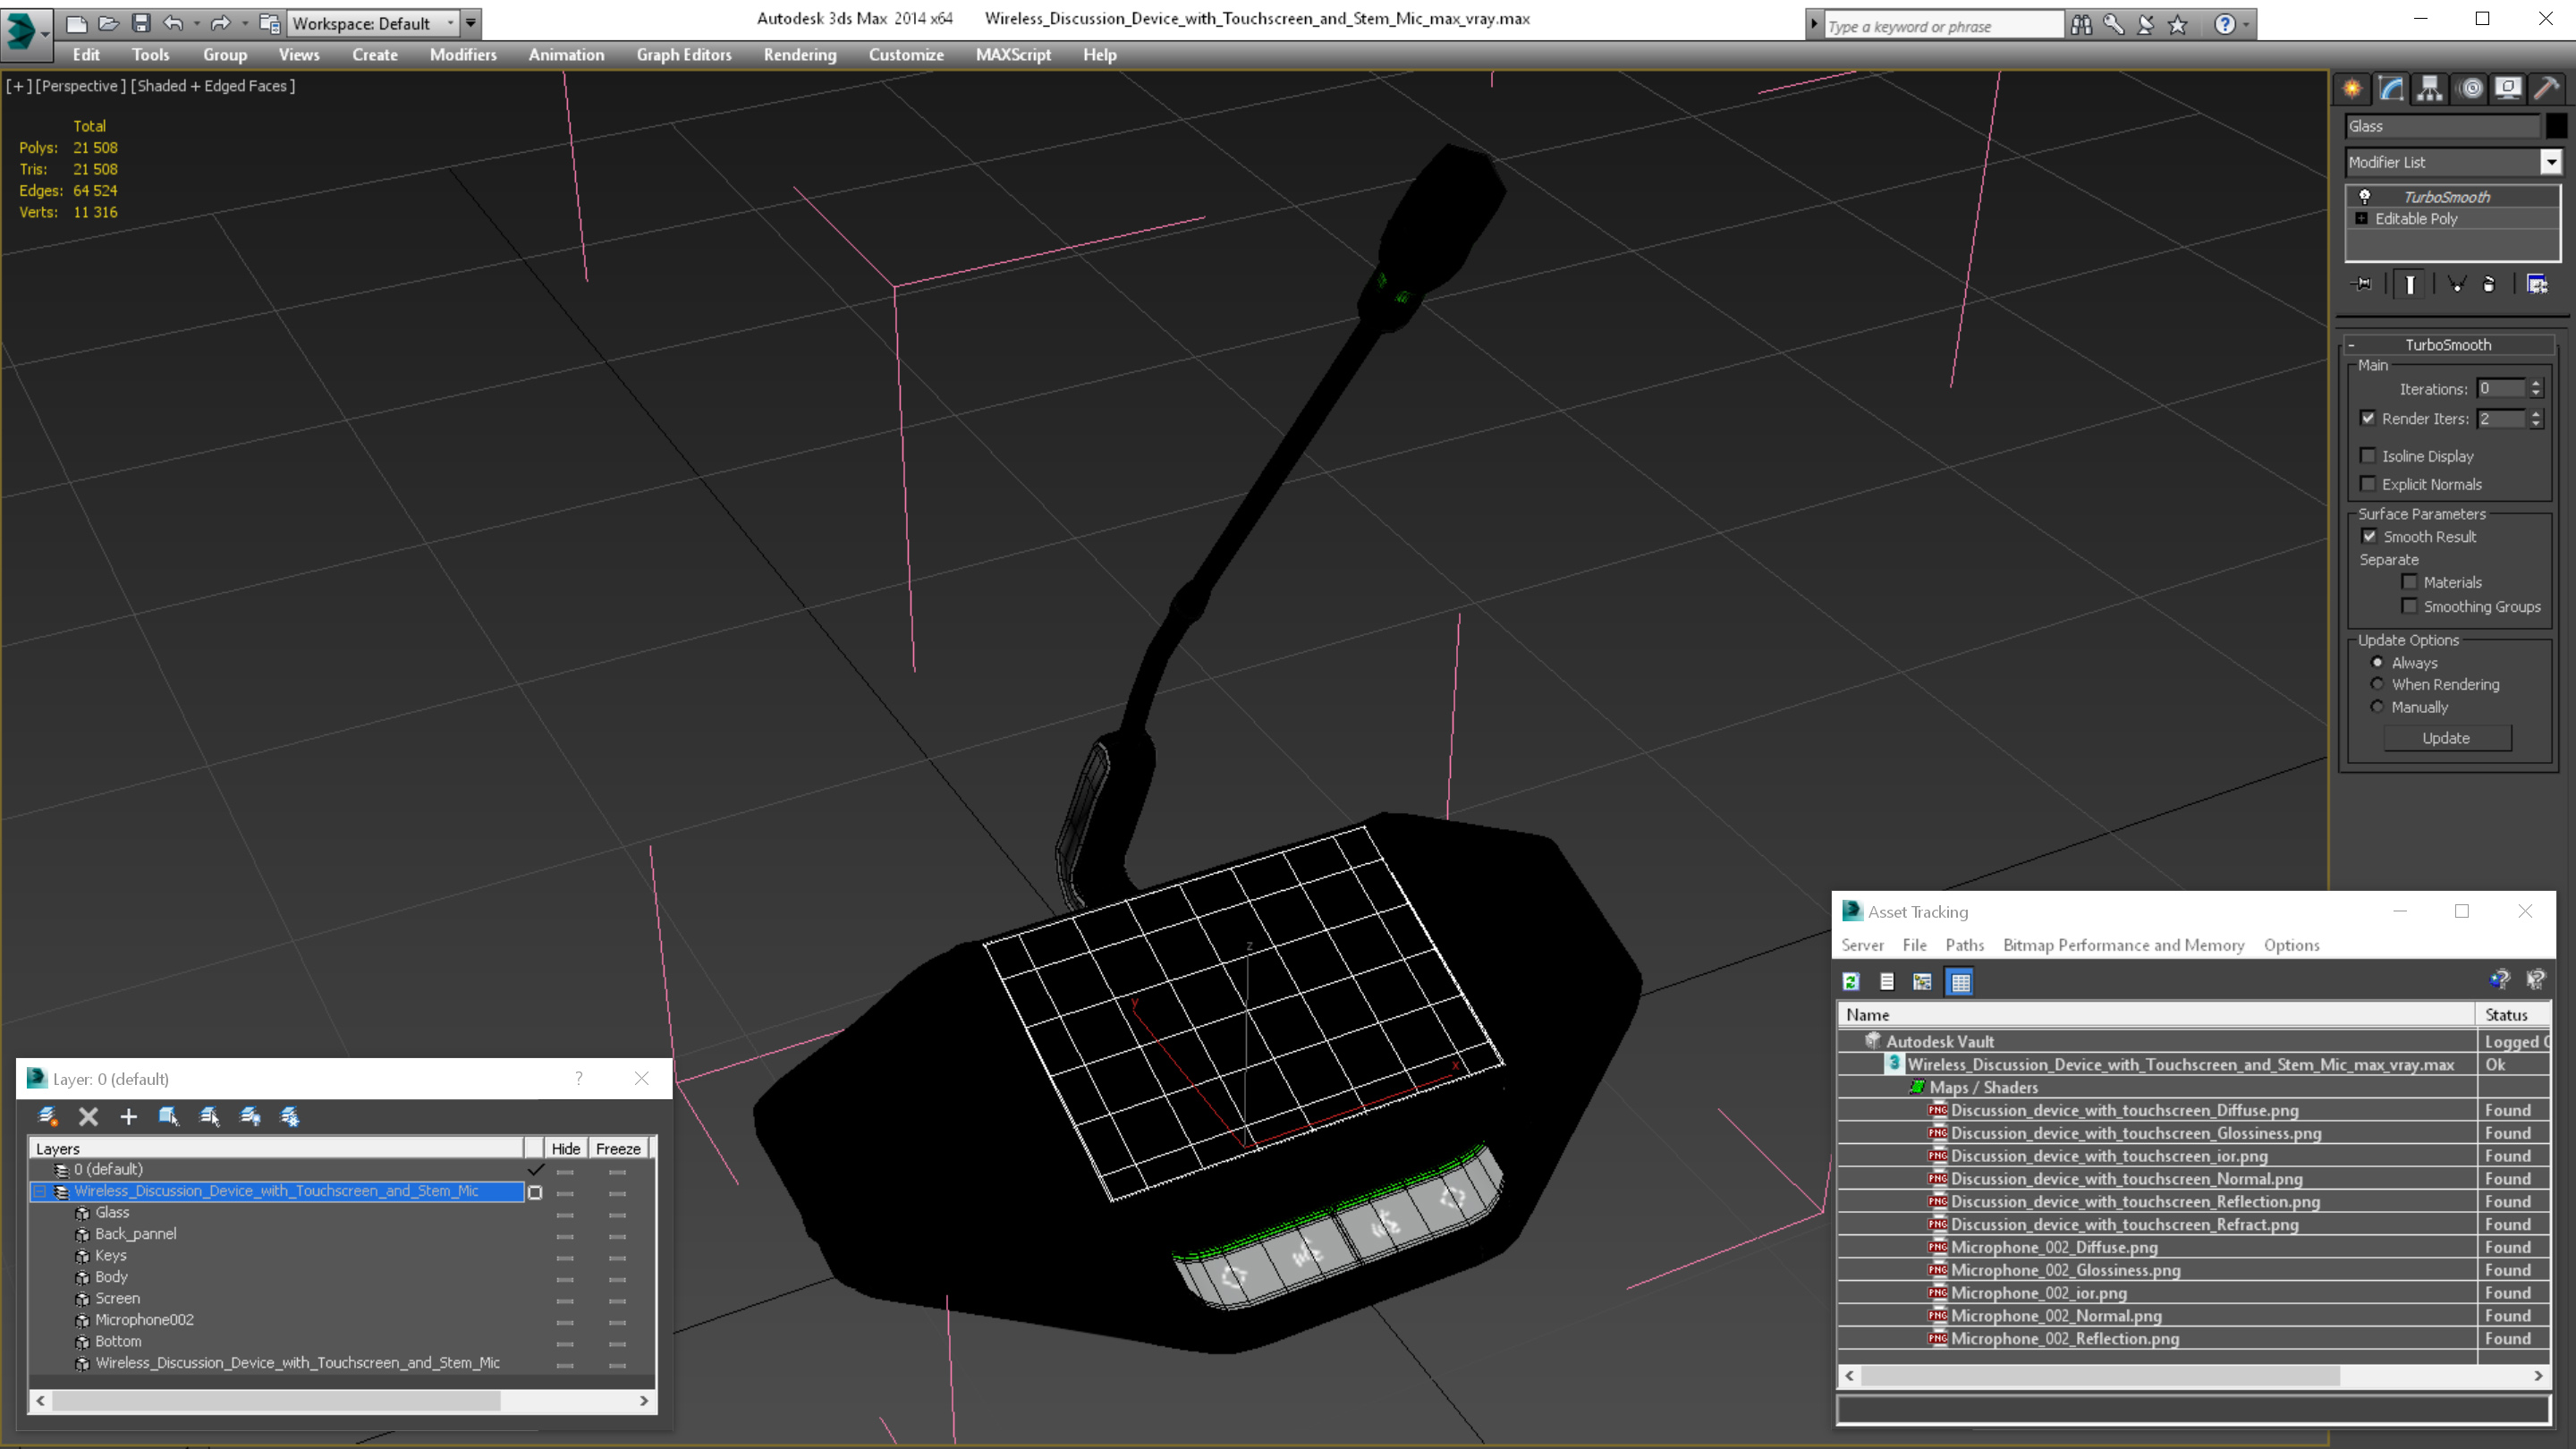Select the Always update radio button

click(x=2377, y=662)
